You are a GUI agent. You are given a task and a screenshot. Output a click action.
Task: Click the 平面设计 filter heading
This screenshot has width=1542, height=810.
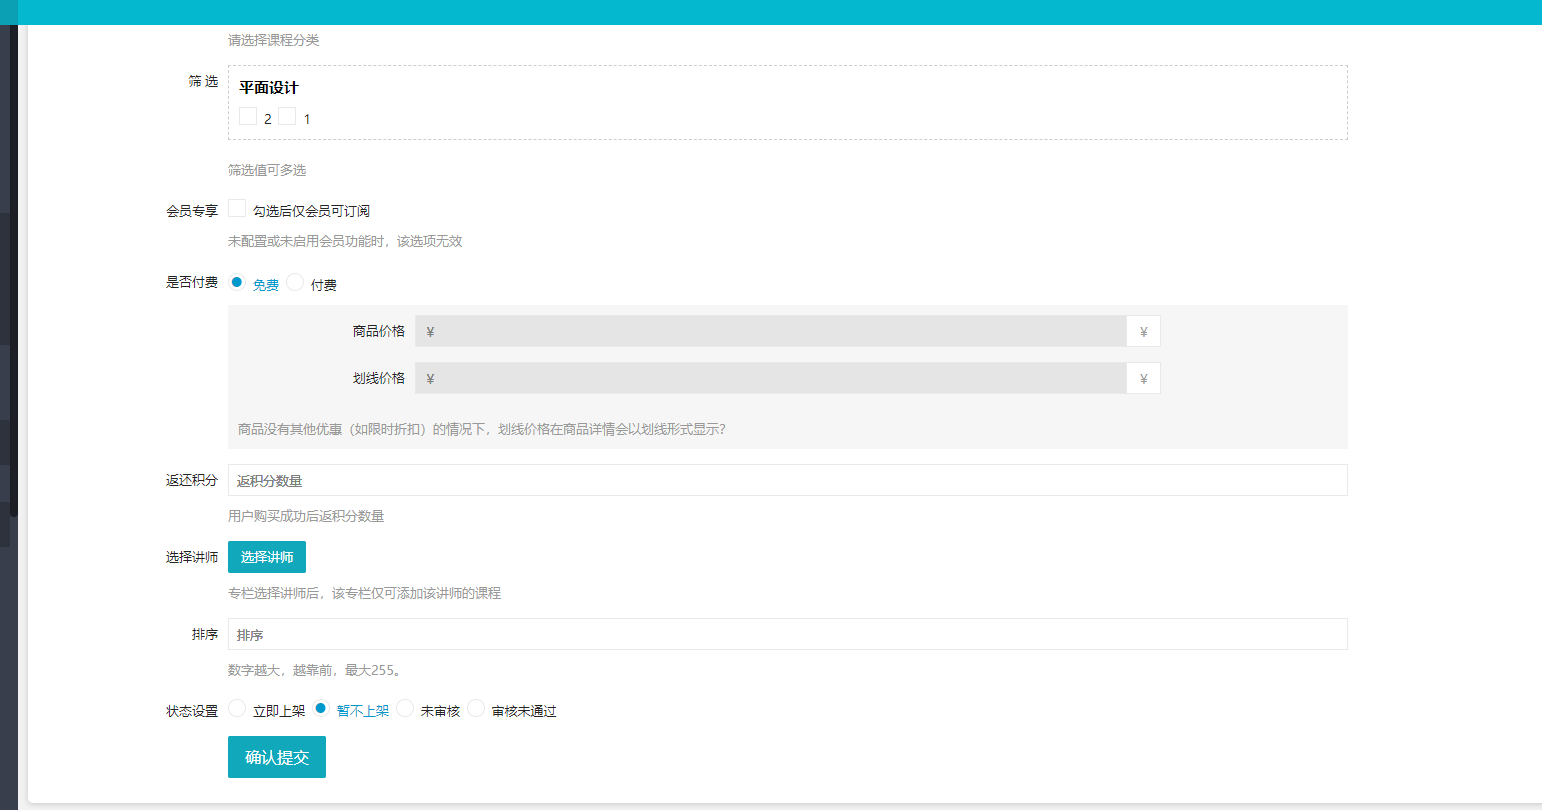coord(269,88)
